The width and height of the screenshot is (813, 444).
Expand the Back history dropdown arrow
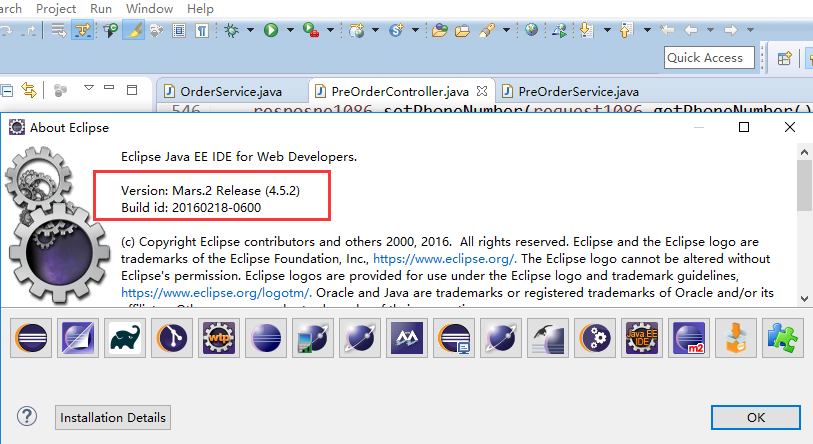710,30
